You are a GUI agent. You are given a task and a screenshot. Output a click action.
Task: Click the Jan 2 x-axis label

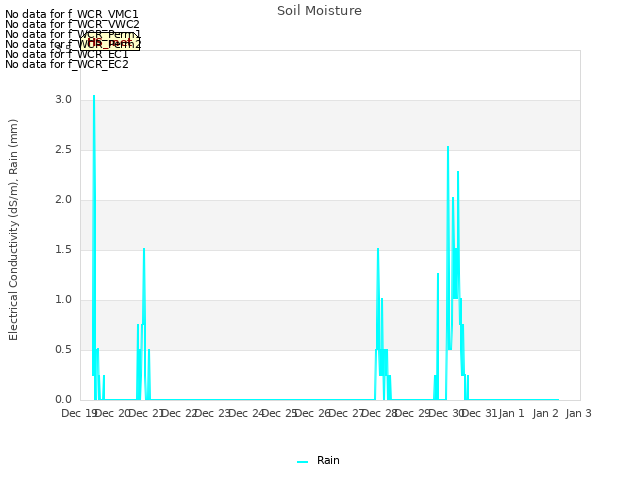click(x=545, y=413)
